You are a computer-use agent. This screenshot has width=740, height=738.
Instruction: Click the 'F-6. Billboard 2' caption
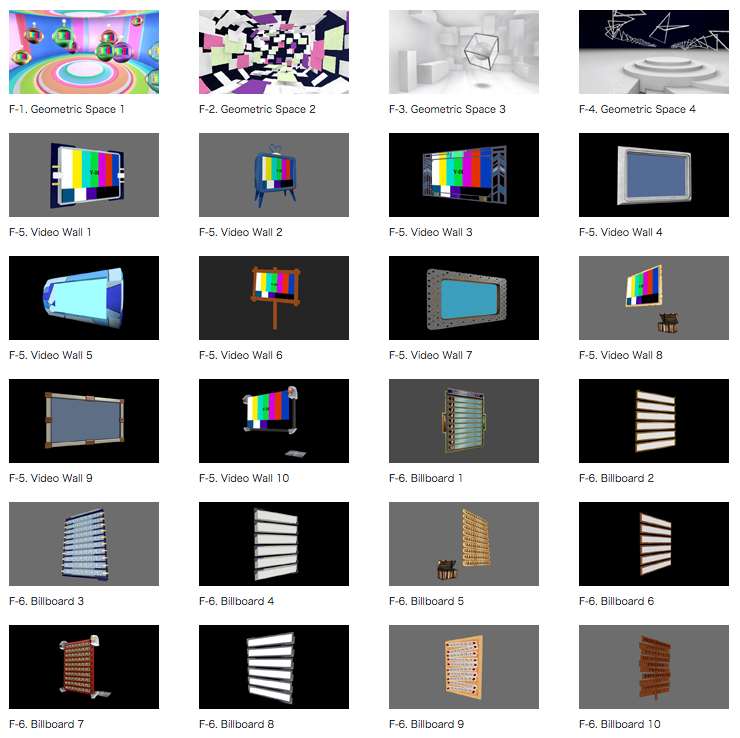616,478
